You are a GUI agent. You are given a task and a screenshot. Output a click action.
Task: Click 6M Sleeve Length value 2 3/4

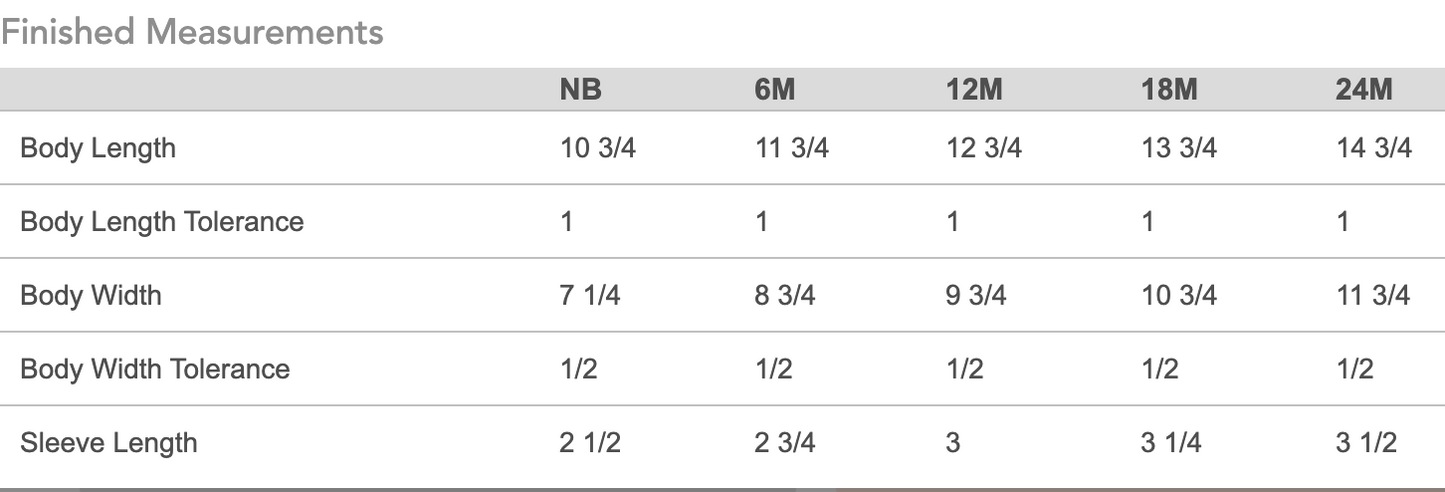coord(784,442)
